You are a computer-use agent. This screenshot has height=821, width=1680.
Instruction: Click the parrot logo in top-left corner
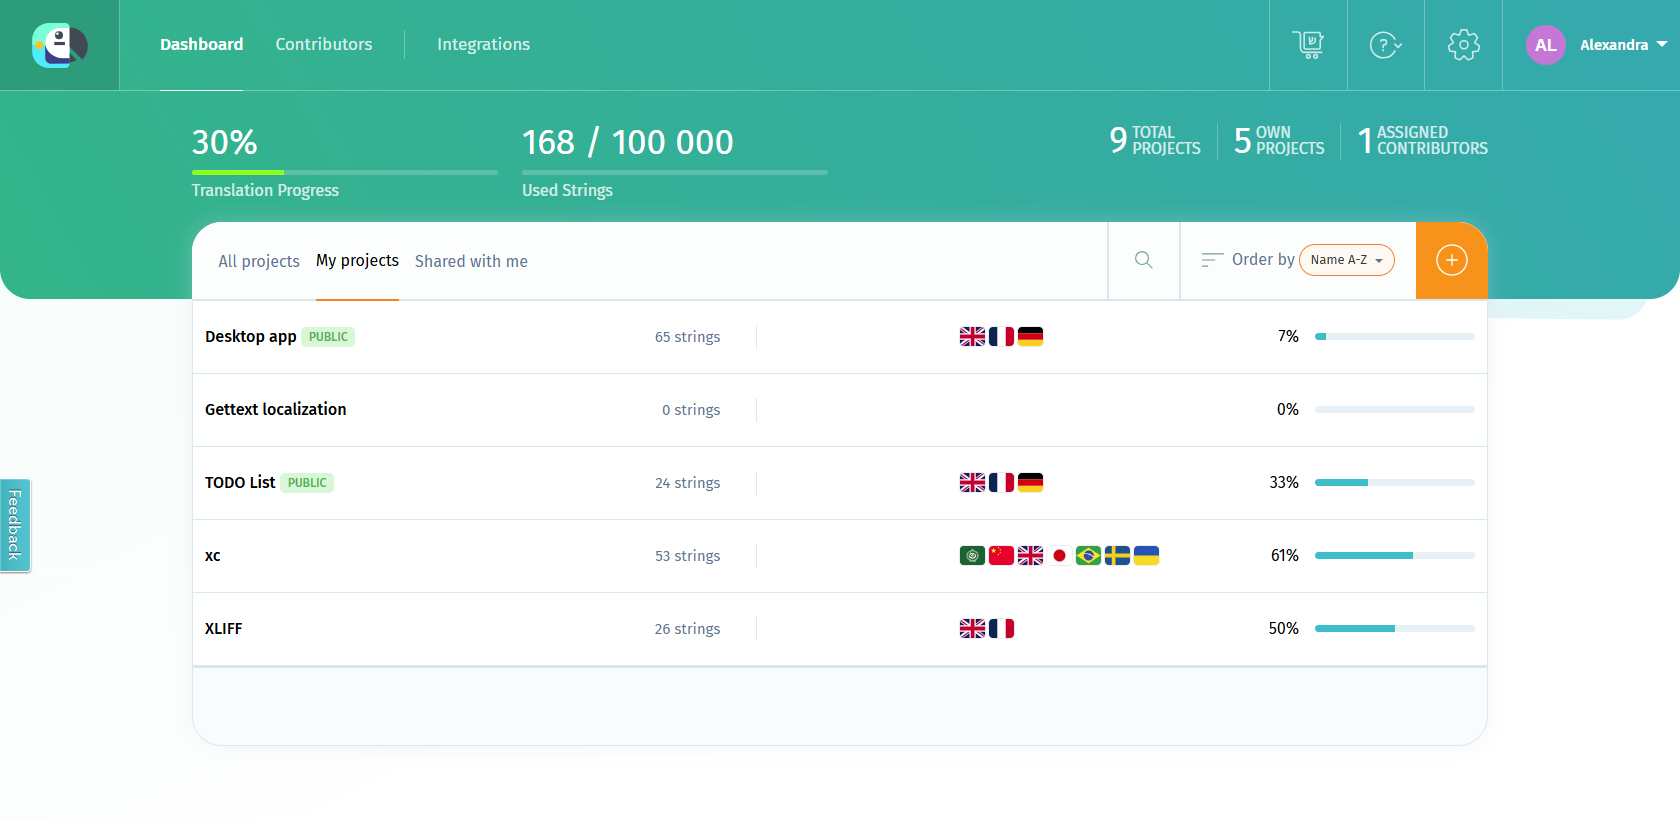(x=59, y=45)
